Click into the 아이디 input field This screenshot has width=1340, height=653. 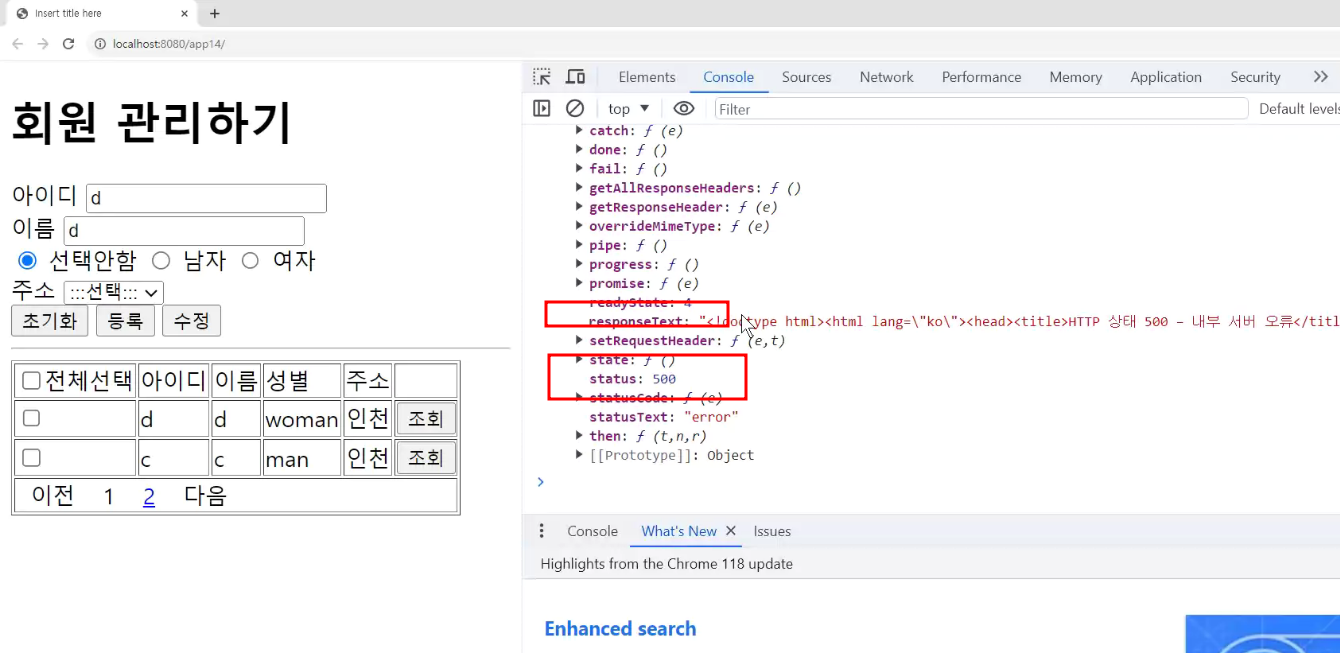207,198
